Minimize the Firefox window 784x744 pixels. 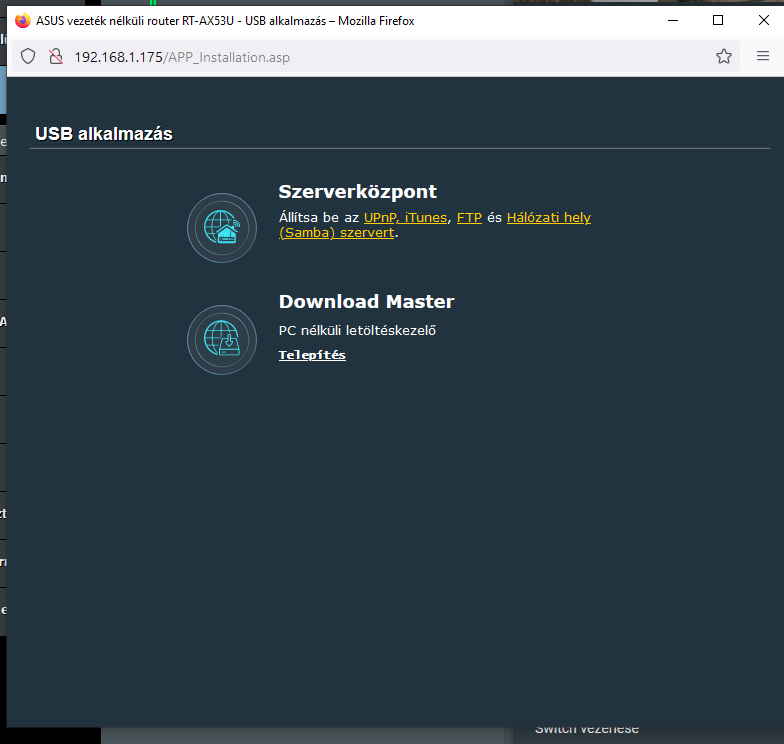coord(673,20)
